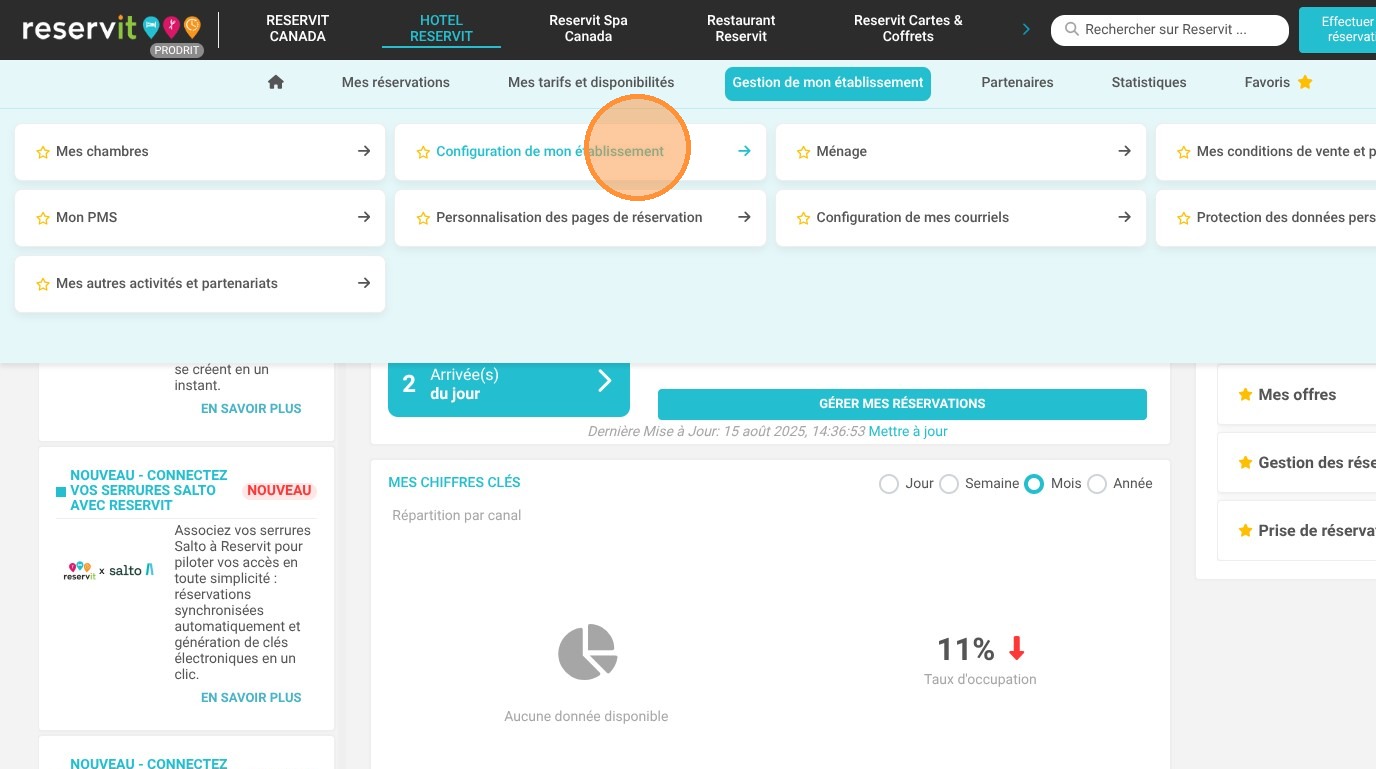Open Nouveau - Connectez vos serrures Salto headline
The width and height of the screenshot is (1376, 769).
click(149, 490)
